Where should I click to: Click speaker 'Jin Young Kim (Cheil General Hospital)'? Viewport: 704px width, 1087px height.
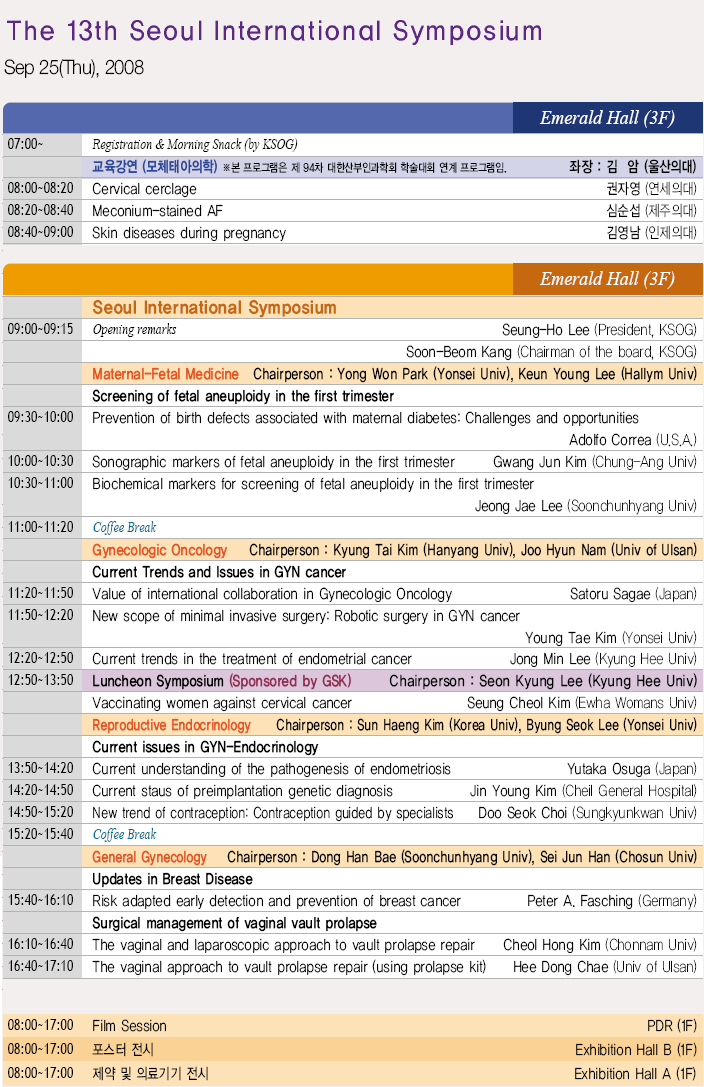click(x=583, y=792)
